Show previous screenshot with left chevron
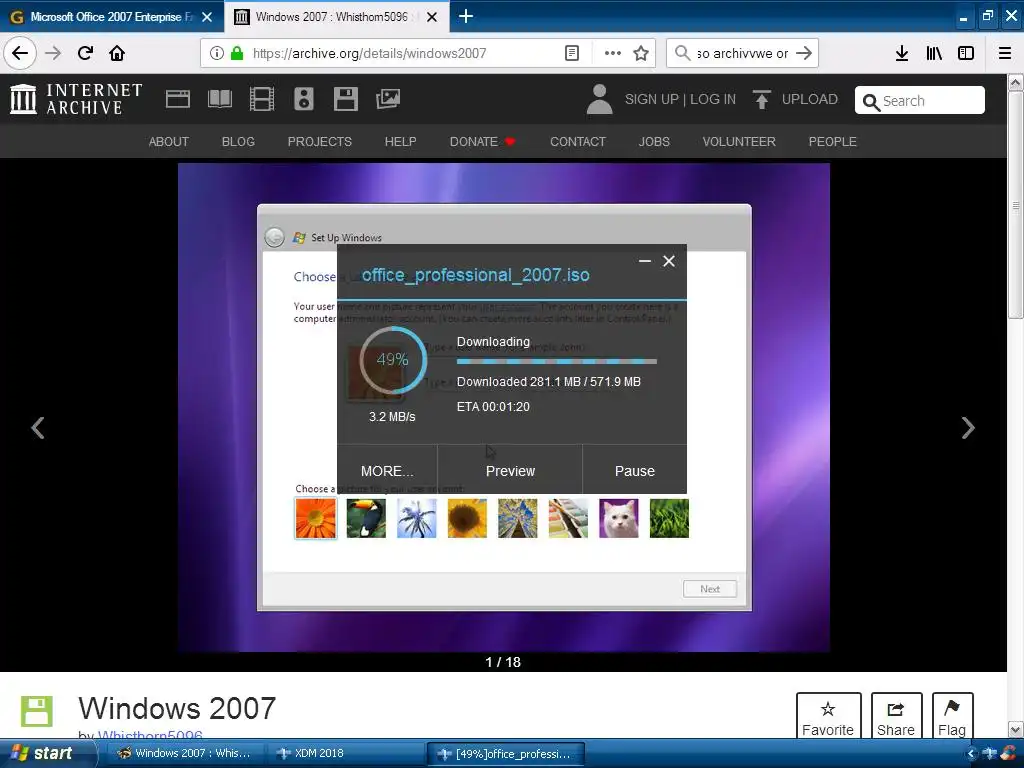Image resolution: width=1024 pixels, height=768 pixels. pos(38,428)
